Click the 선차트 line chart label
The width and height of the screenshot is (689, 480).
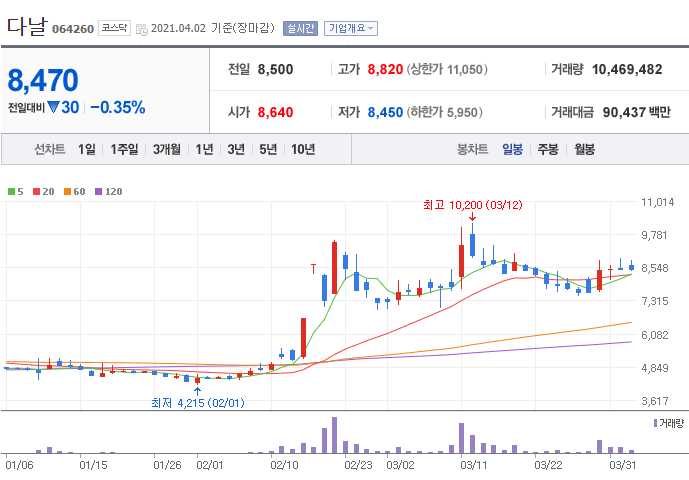pos(50,149)
